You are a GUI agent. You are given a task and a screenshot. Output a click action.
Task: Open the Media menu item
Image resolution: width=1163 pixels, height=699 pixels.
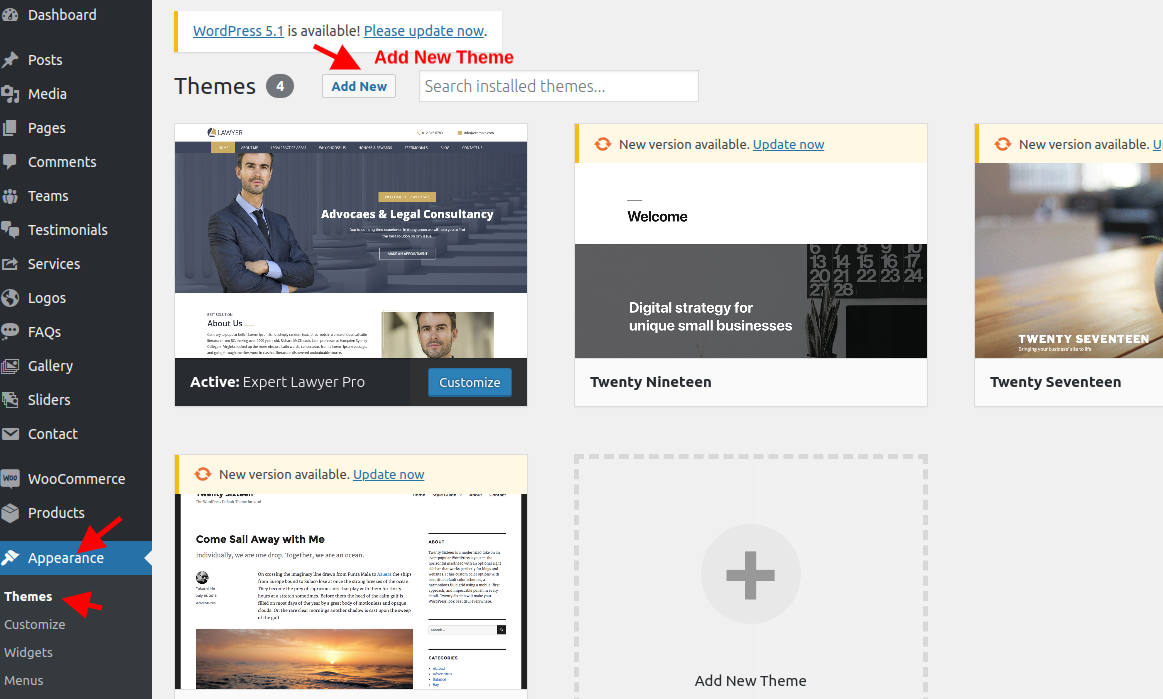(x=47, y=94)
